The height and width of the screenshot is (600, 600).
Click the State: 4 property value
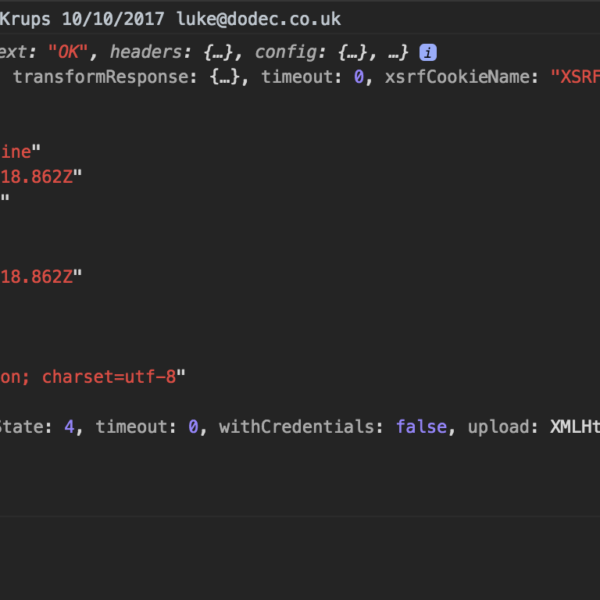(69, 427)
